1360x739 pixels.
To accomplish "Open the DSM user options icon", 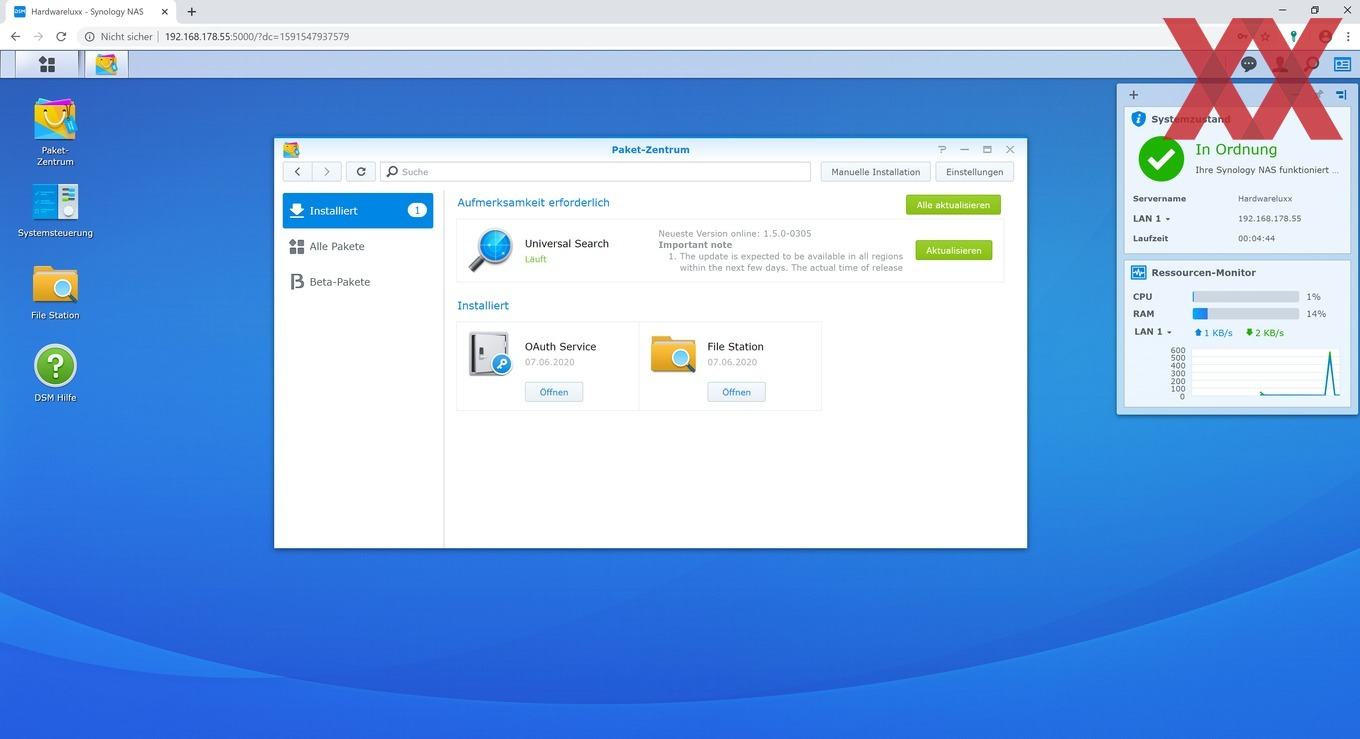I will [1280, 64].
